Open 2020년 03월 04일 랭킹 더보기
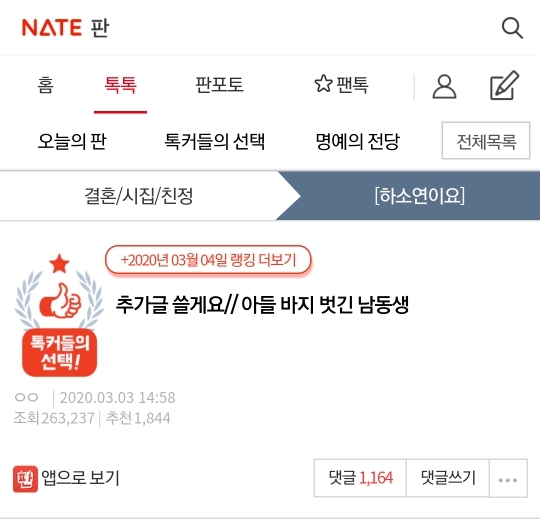Image resolution: width=540 pixels, height=519 pixels. coord(208,260)
